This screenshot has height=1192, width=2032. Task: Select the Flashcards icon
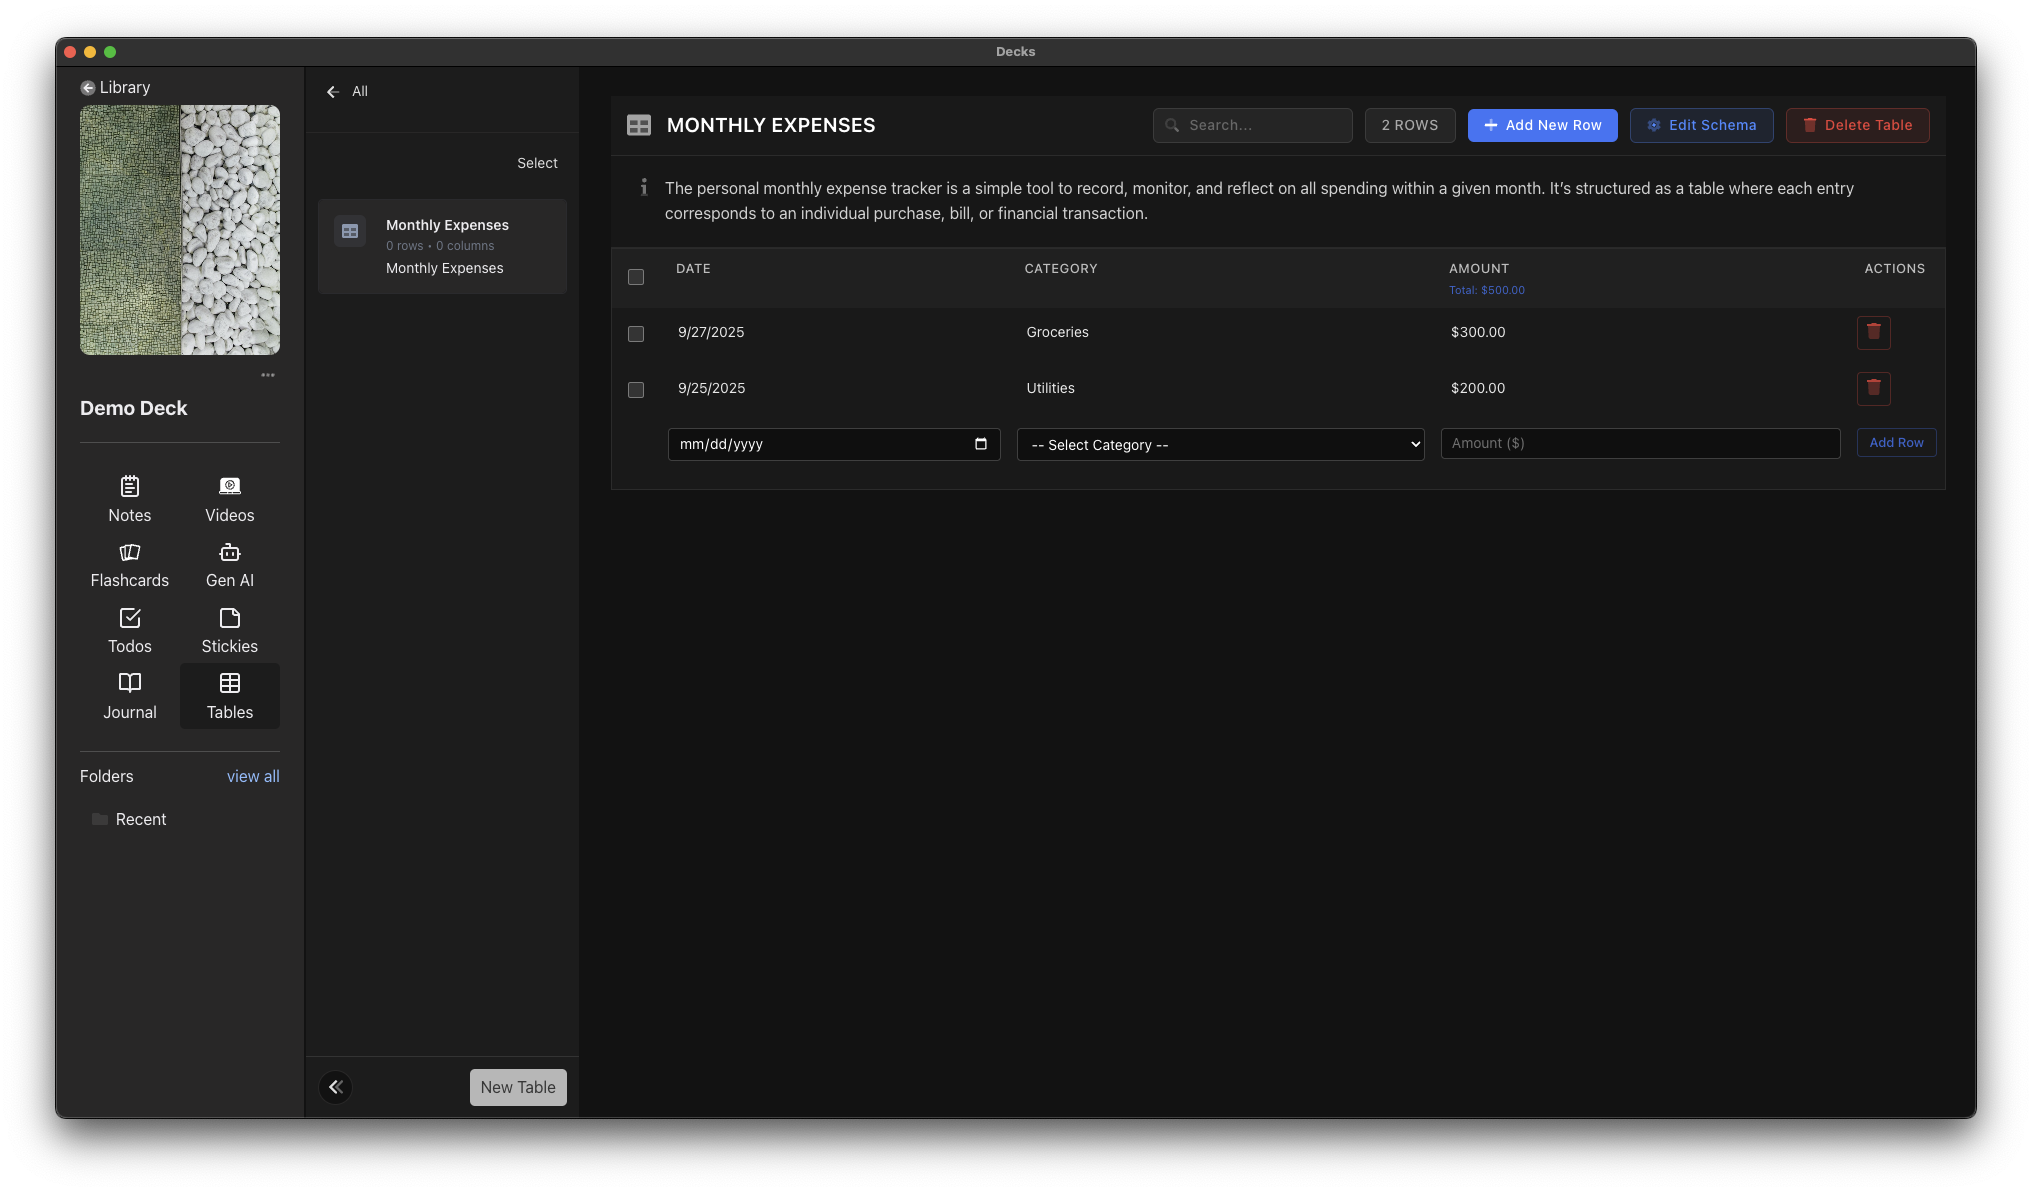pyautogui.click(x=129, y=565)
